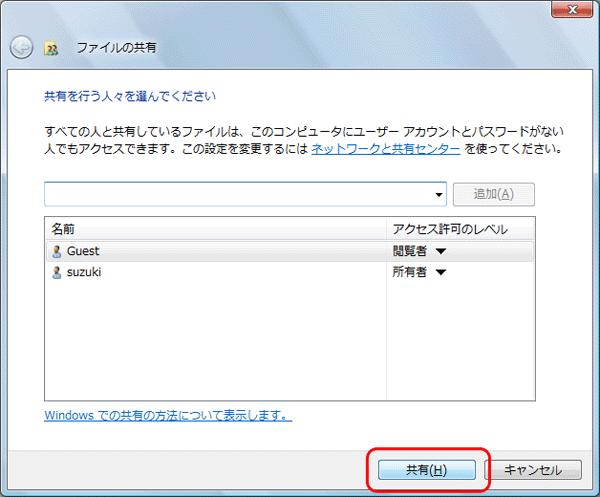Click the 共有を行う人々を選んでください heading

point(130,97)
